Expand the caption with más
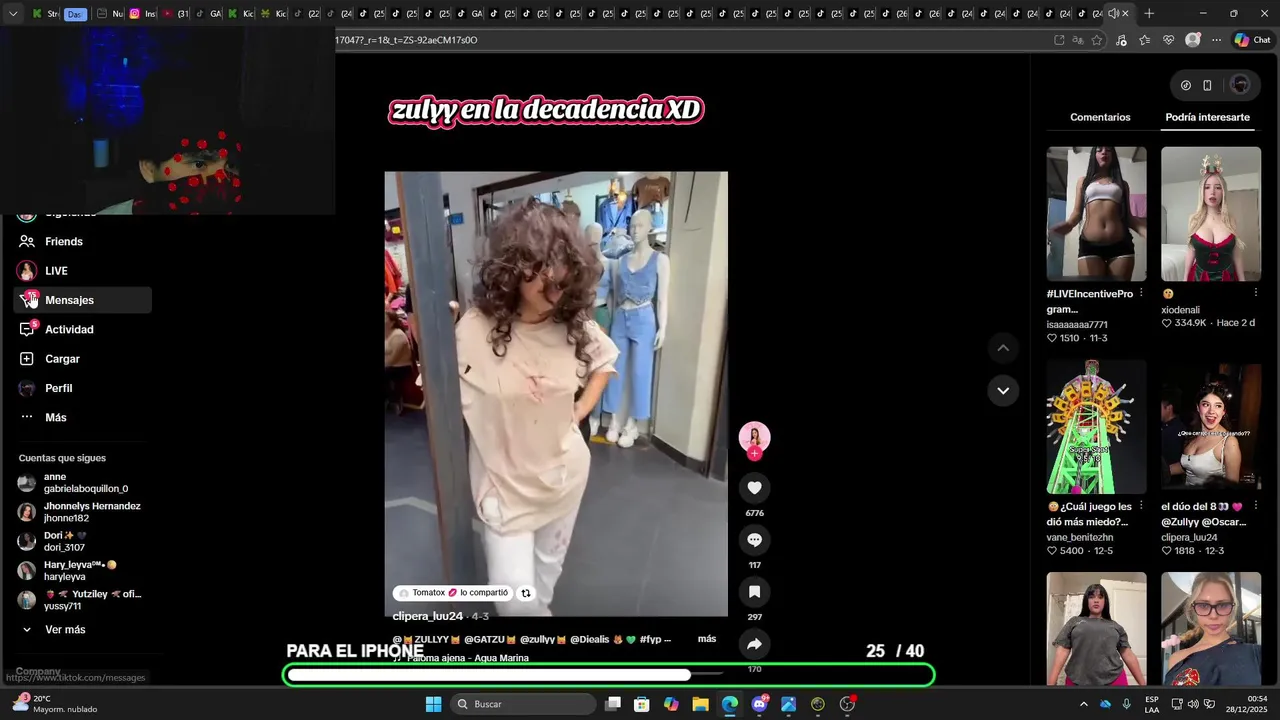Viewport: 1280px width, 720px height. click(x=707, y=639)
